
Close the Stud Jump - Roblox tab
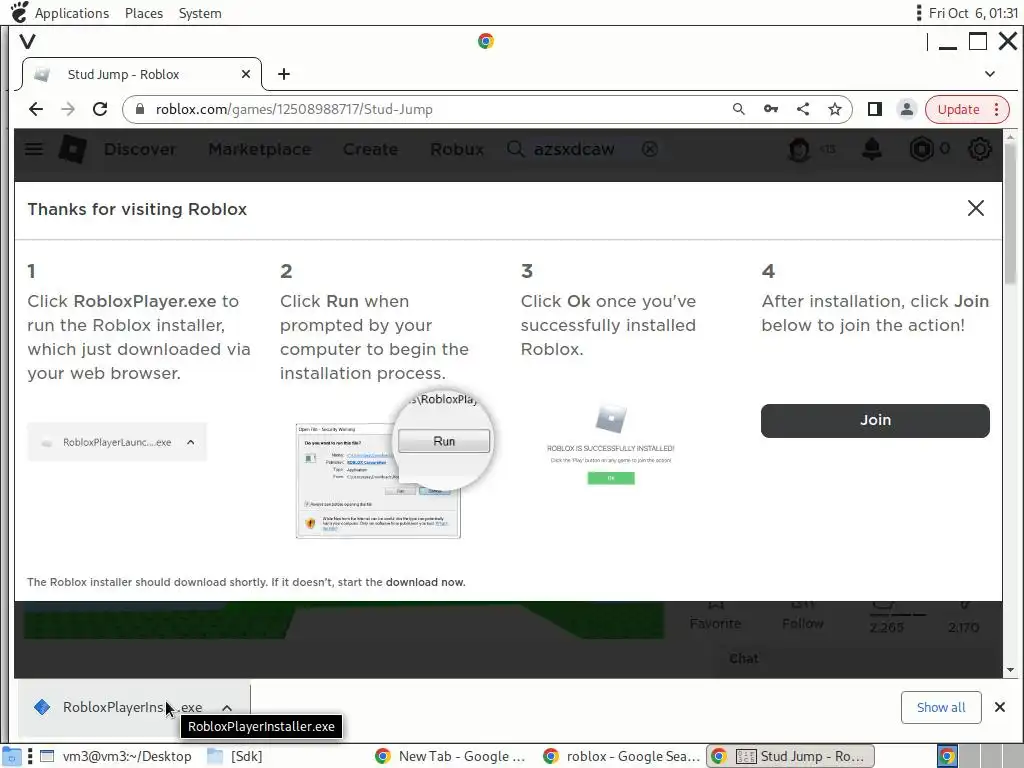[x=246, y=74]
